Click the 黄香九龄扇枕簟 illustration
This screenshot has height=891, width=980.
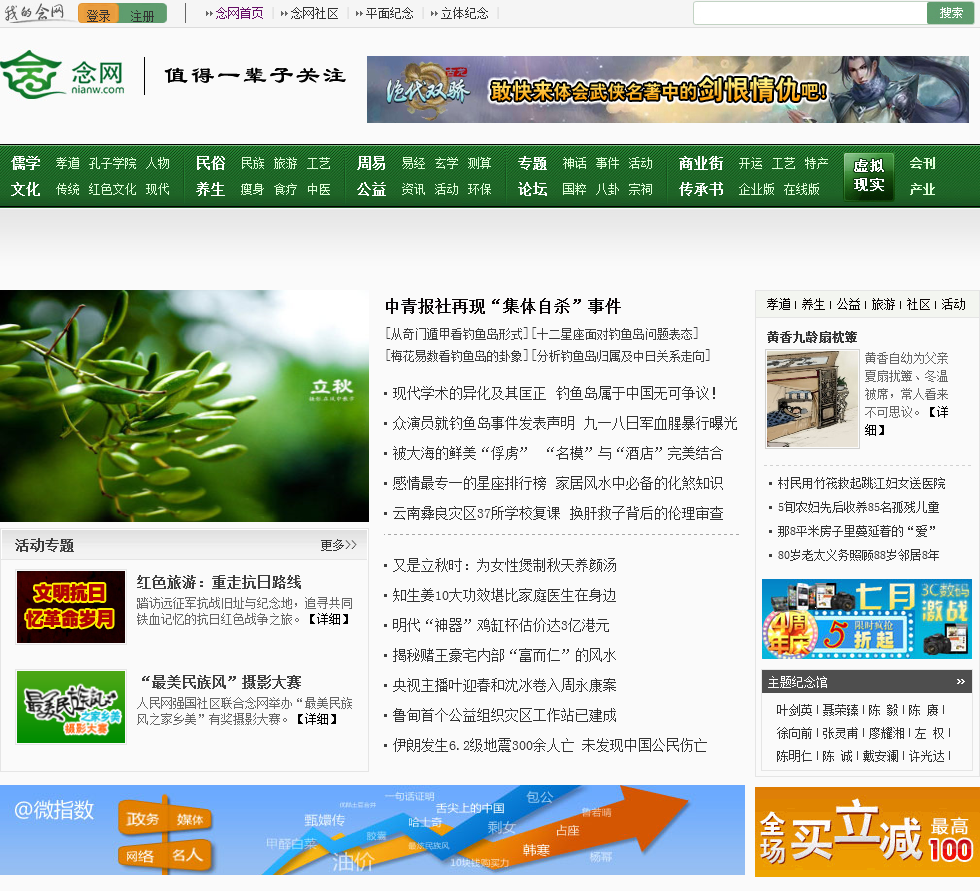point(812,399)
